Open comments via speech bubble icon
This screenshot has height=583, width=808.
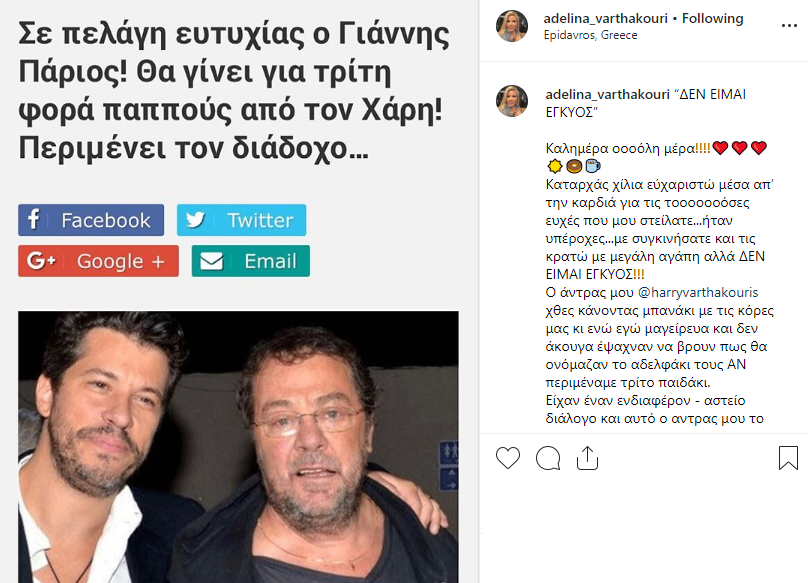click(x=548, y=458)
